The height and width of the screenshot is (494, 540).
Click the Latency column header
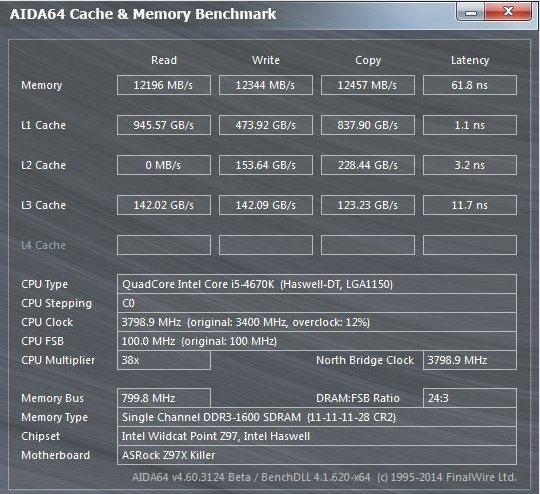pos(470,60)
